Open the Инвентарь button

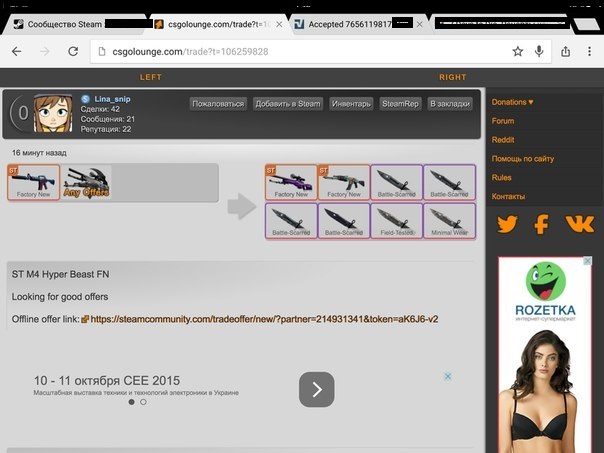351,104
